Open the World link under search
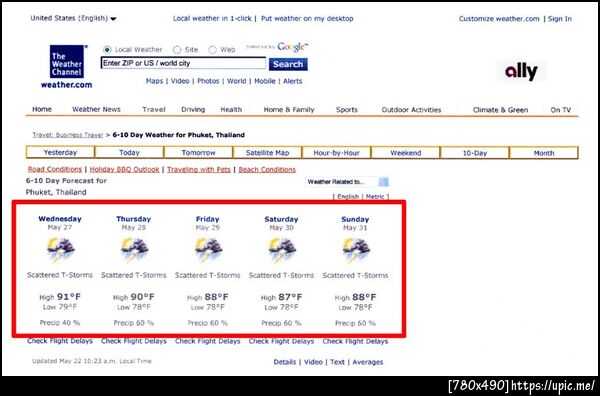Viewport: 600px width, 396px height. click(x=236, y=81)
